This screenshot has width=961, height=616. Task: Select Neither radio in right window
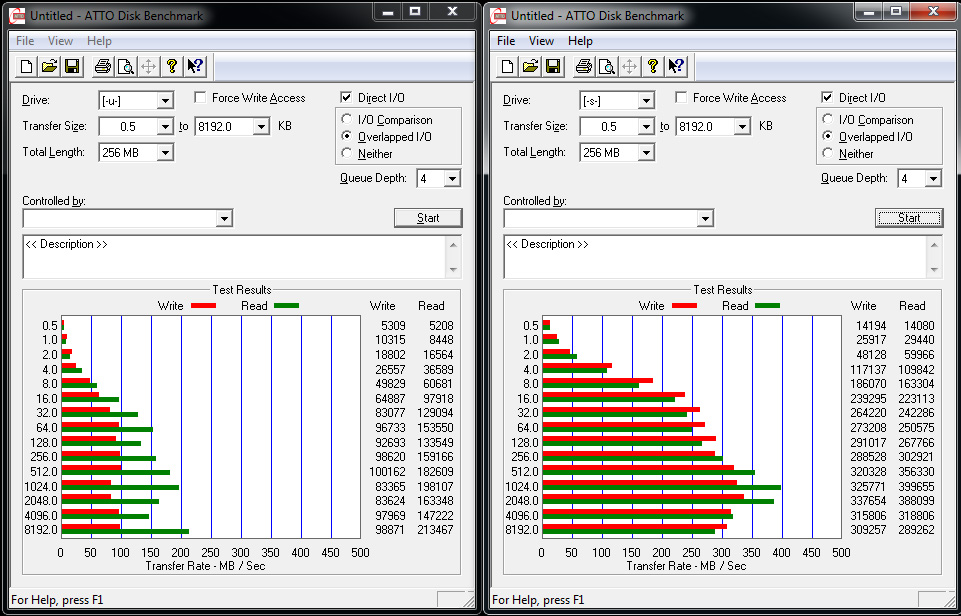point(828,153)
